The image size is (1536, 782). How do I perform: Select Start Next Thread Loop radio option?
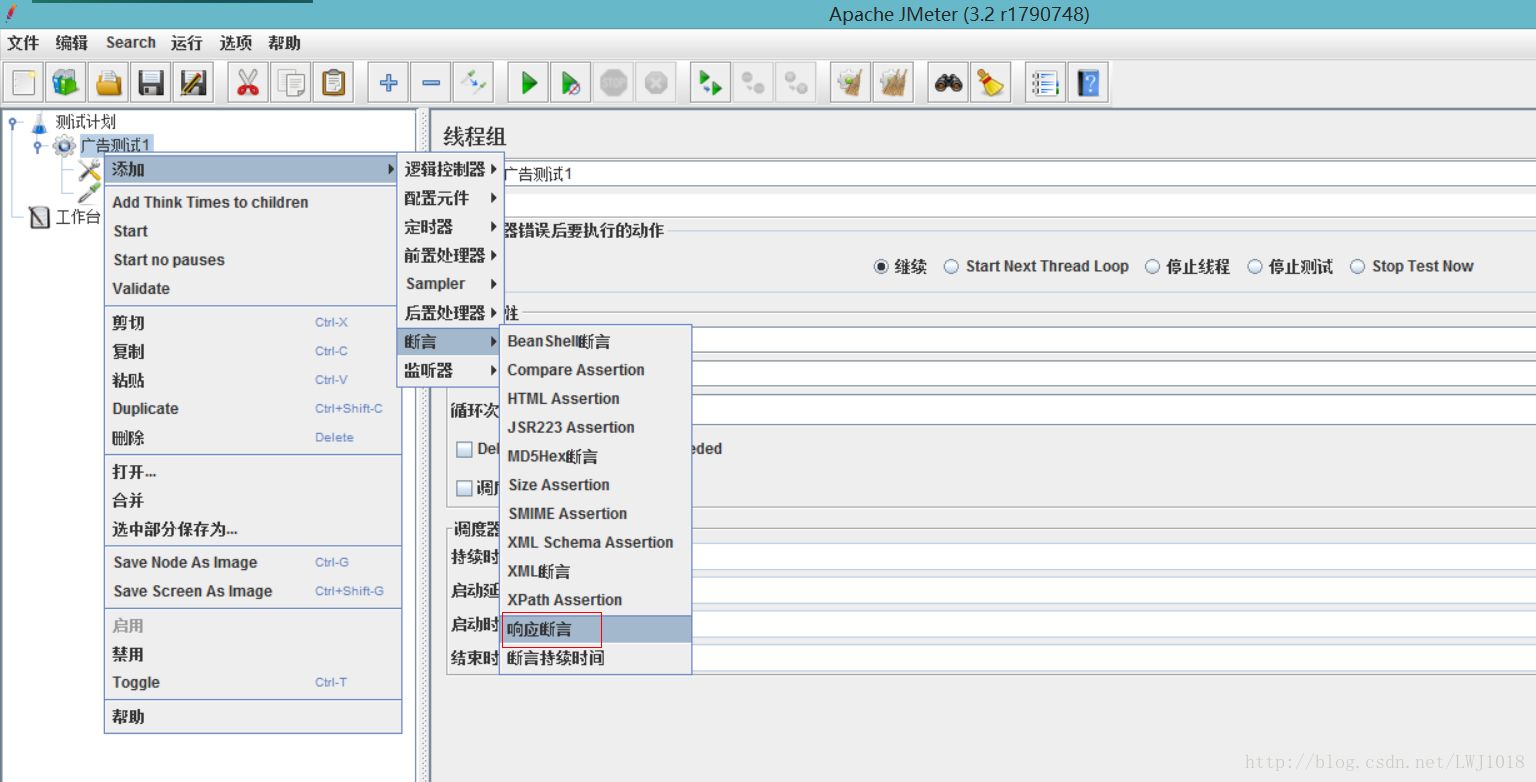951,267
